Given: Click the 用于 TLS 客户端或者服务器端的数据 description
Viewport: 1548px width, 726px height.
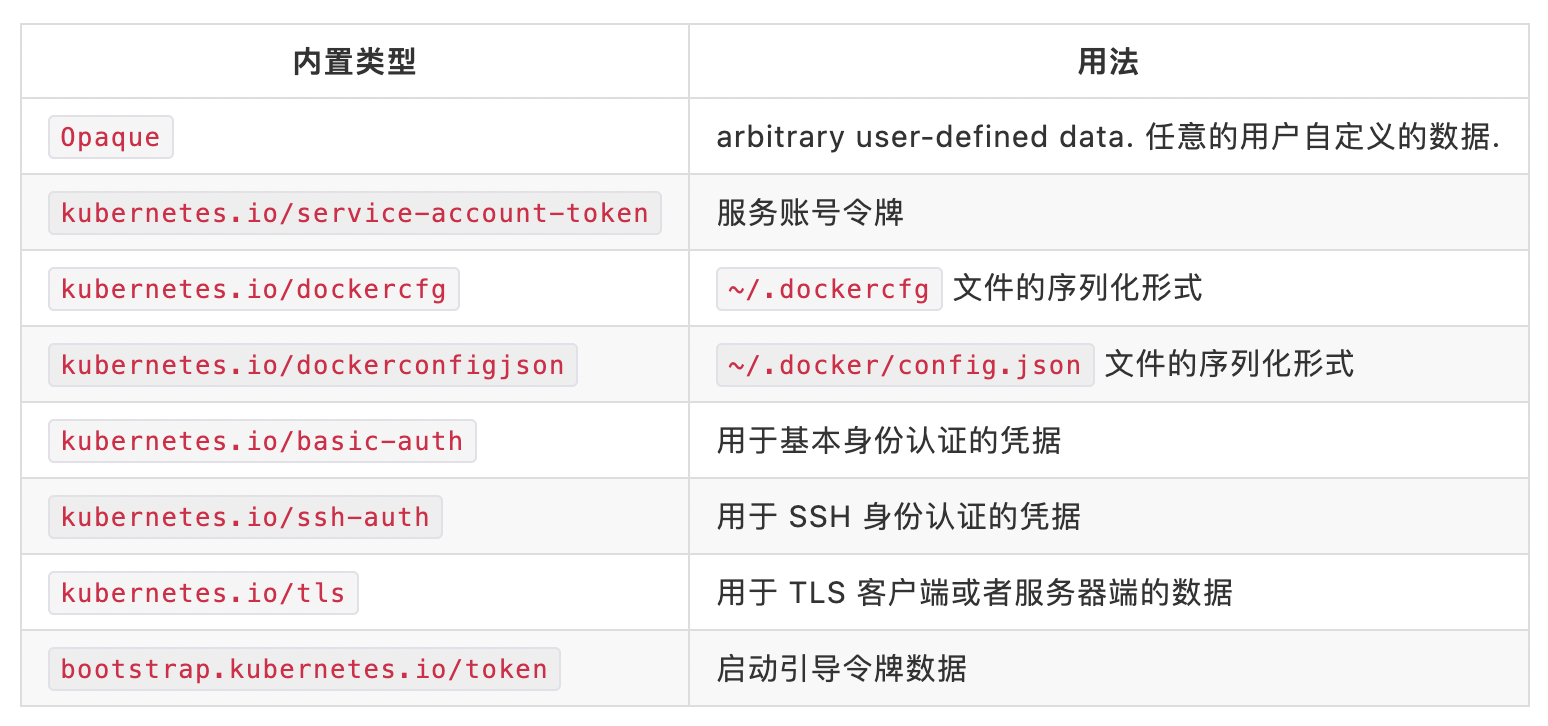Looking at the screenshot, I should point(974,593).
